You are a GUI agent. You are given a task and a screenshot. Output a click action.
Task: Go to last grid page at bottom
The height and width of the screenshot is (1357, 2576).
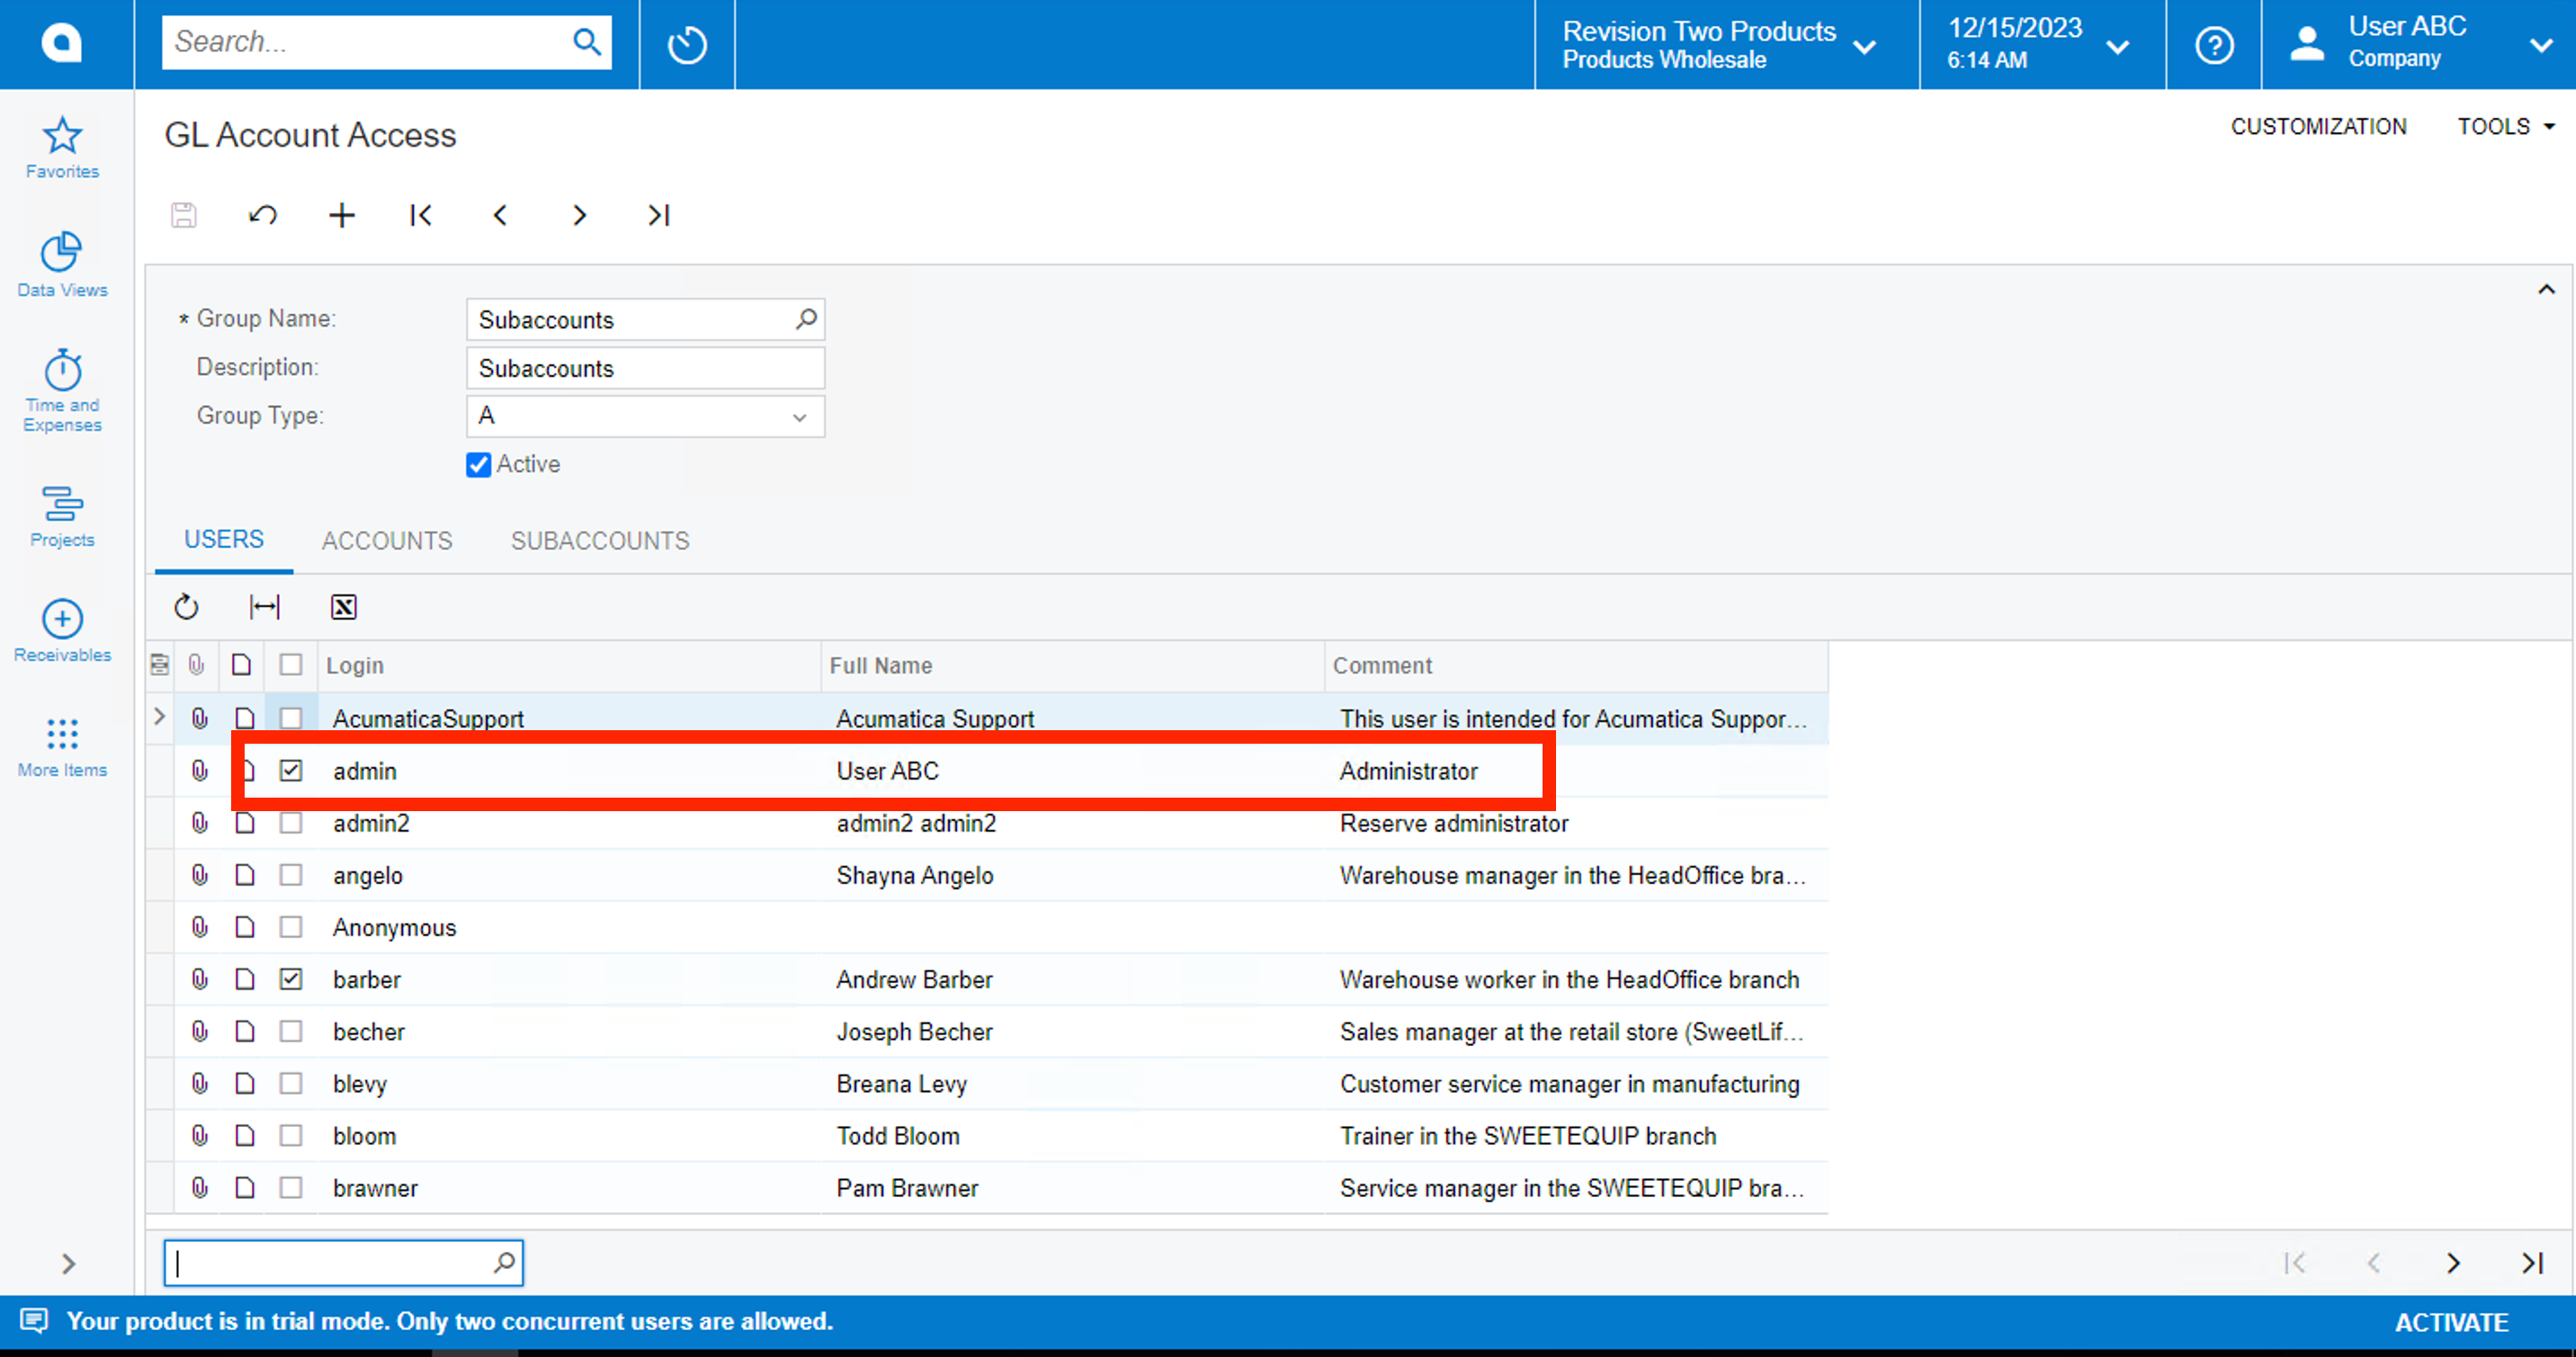click(x=2532, y=1263)
